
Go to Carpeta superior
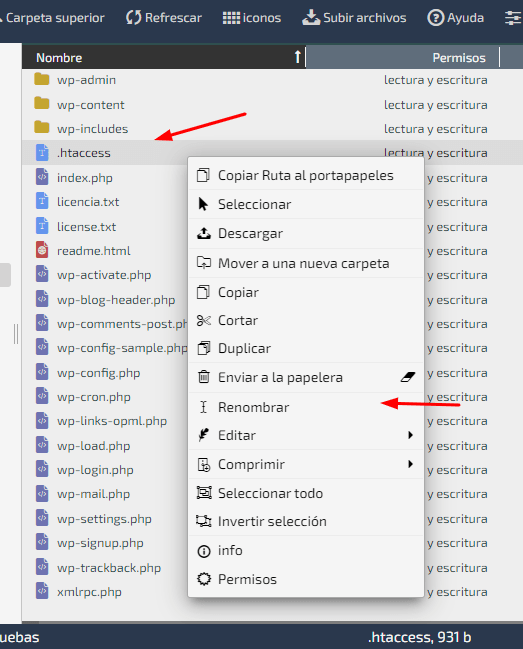[x=53, y=18]
